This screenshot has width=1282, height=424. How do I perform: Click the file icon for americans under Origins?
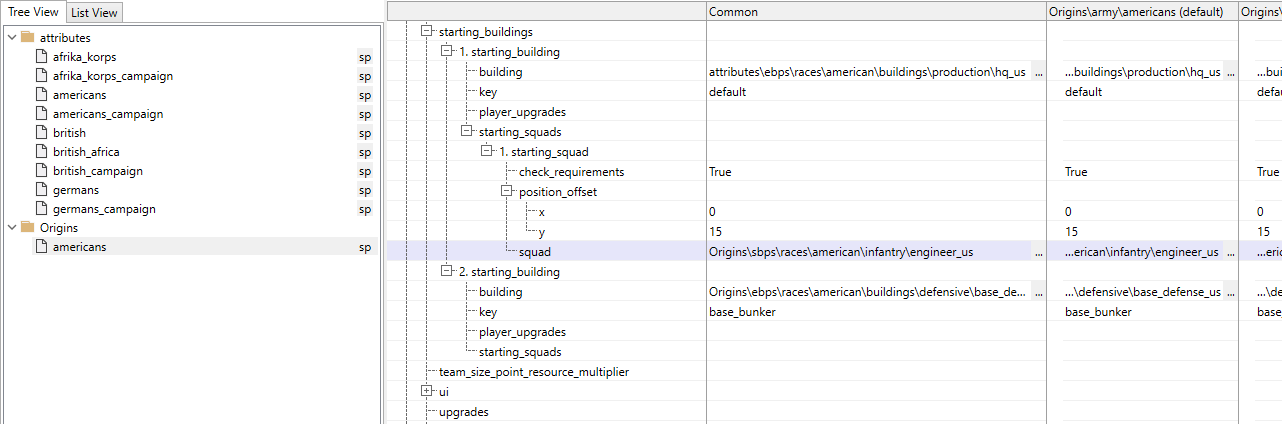pos(41,247)
